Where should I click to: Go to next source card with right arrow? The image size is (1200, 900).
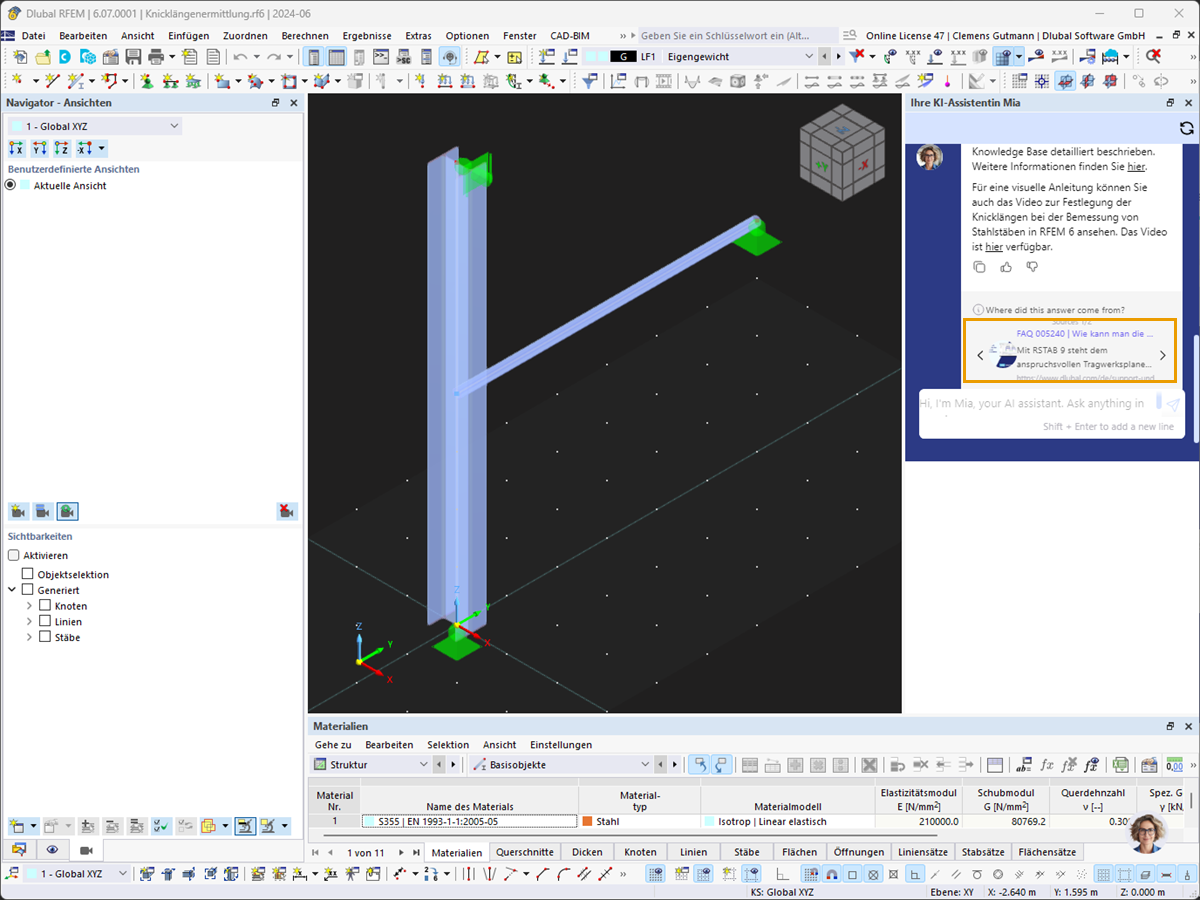coord(1162,355)
